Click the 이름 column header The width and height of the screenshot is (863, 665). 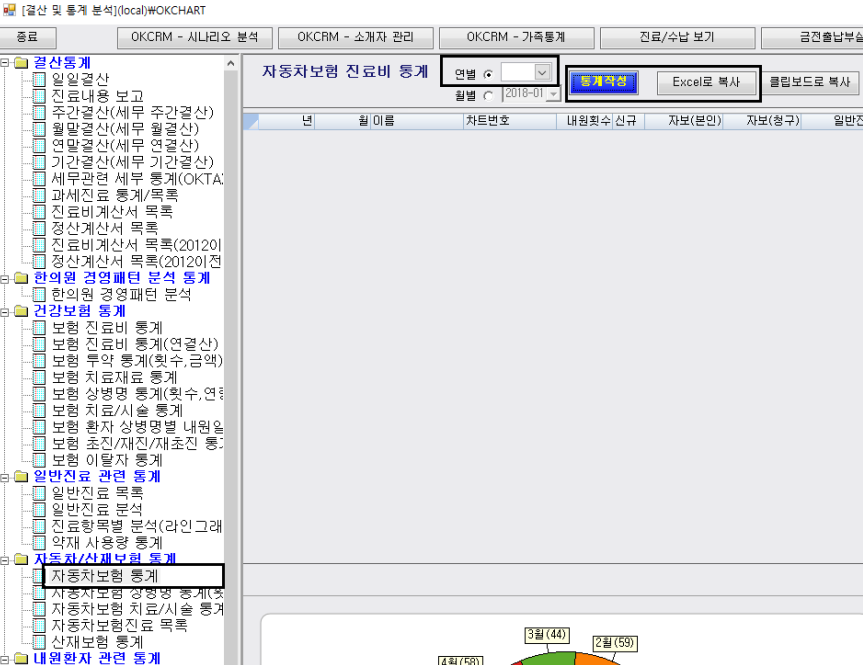point(417,121)
